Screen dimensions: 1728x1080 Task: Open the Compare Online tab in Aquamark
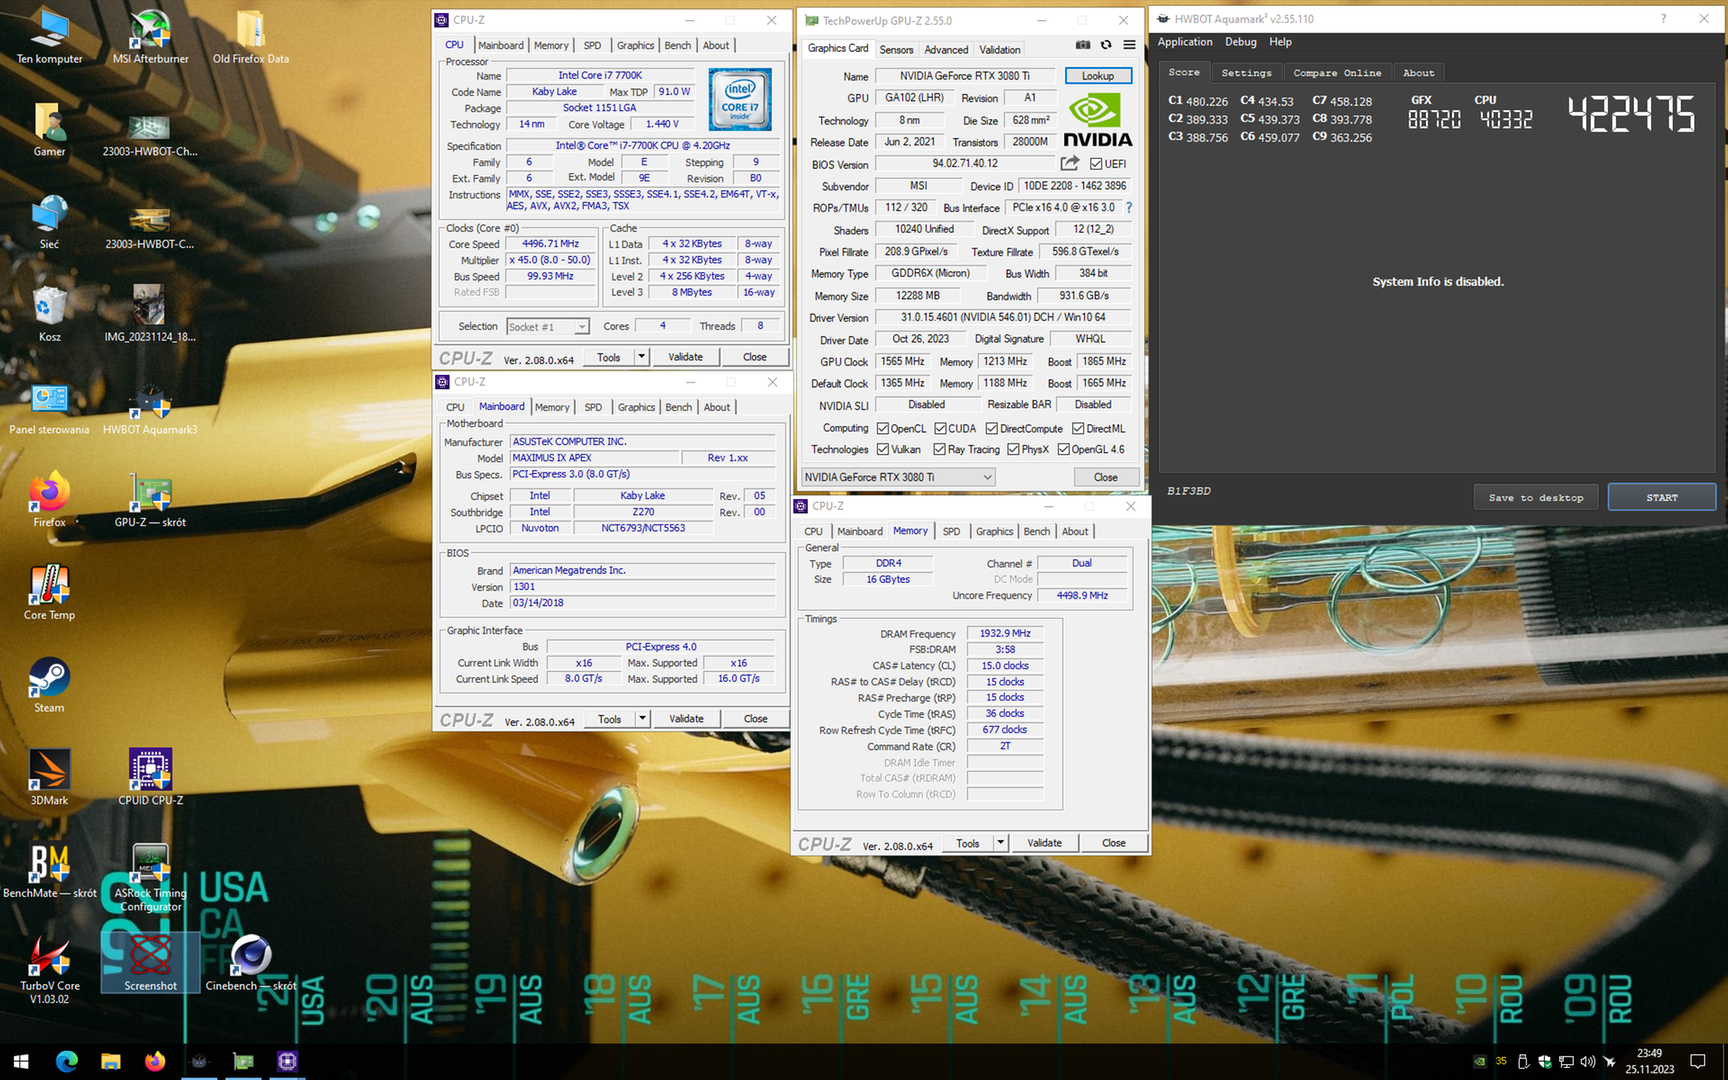pyautogui.click(x=1337, y=72)
